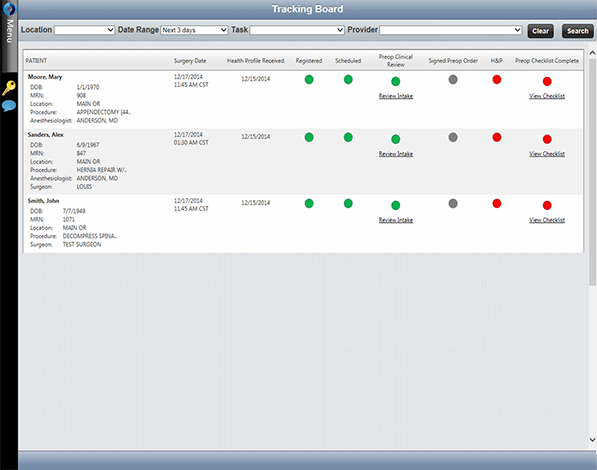Click Alex Sanders' green Preop Clinical Review dot
The width and height of the screenshot is (597, 470).
[396, 139]
